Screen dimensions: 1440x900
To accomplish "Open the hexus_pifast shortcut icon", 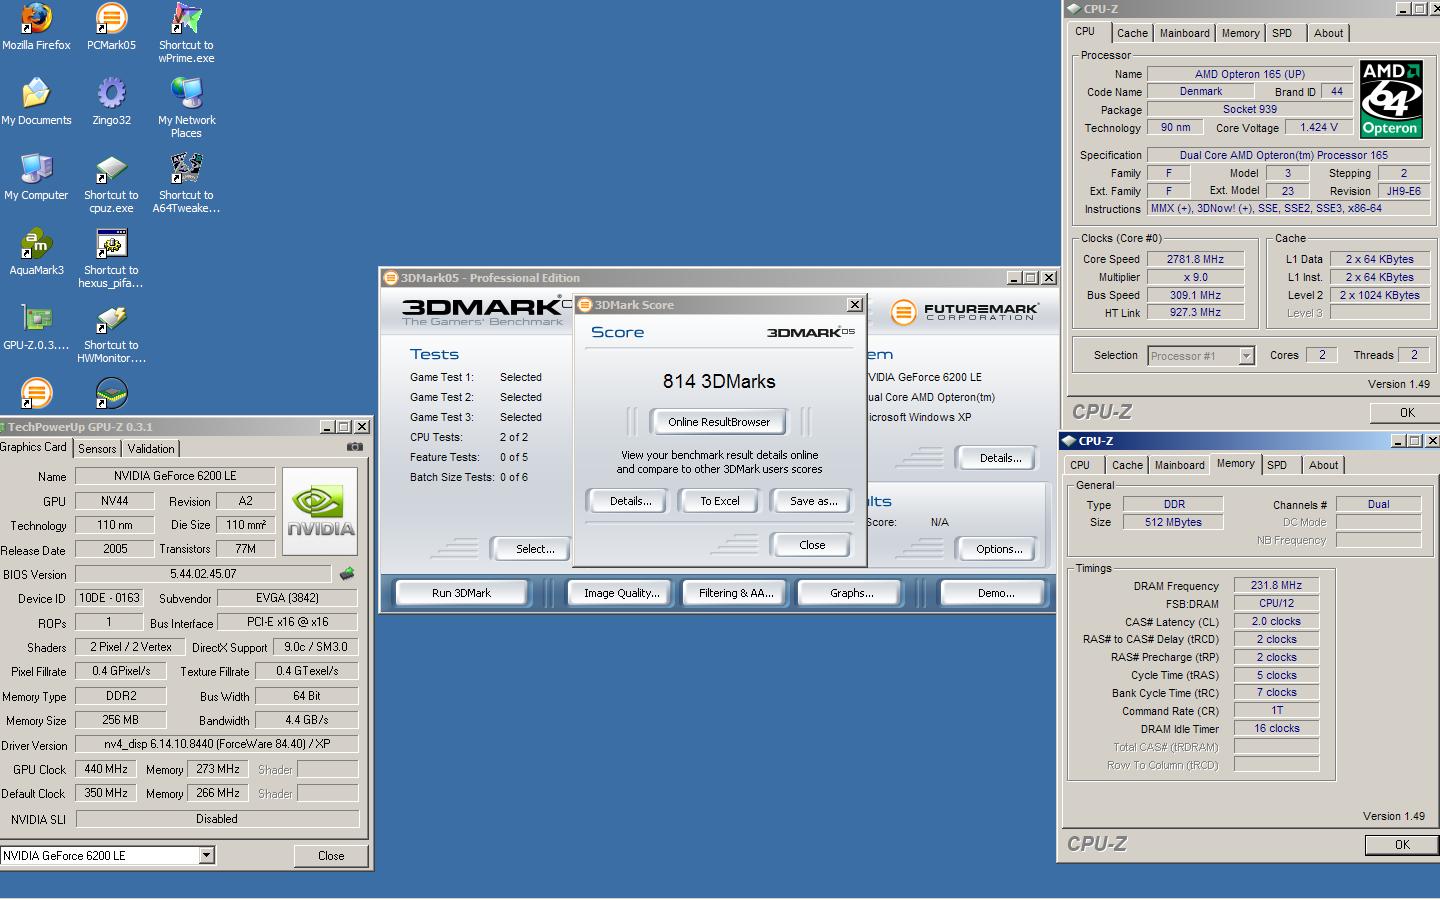I will pos(111,243).
